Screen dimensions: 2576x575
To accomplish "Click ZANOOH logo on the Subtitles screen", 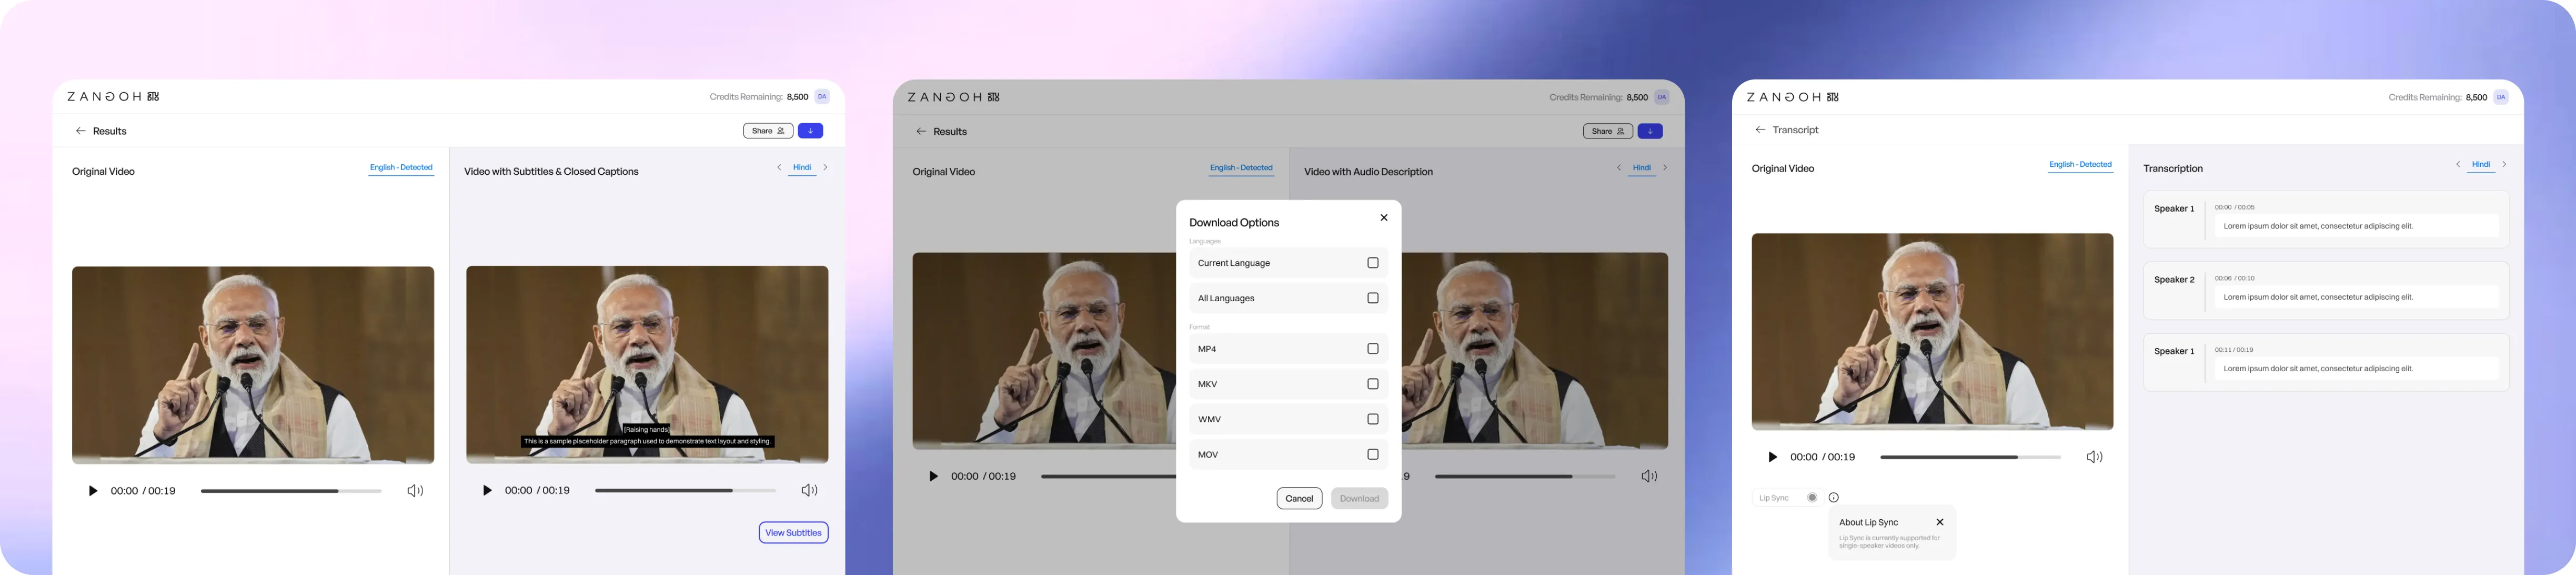I will click(113, 97).
